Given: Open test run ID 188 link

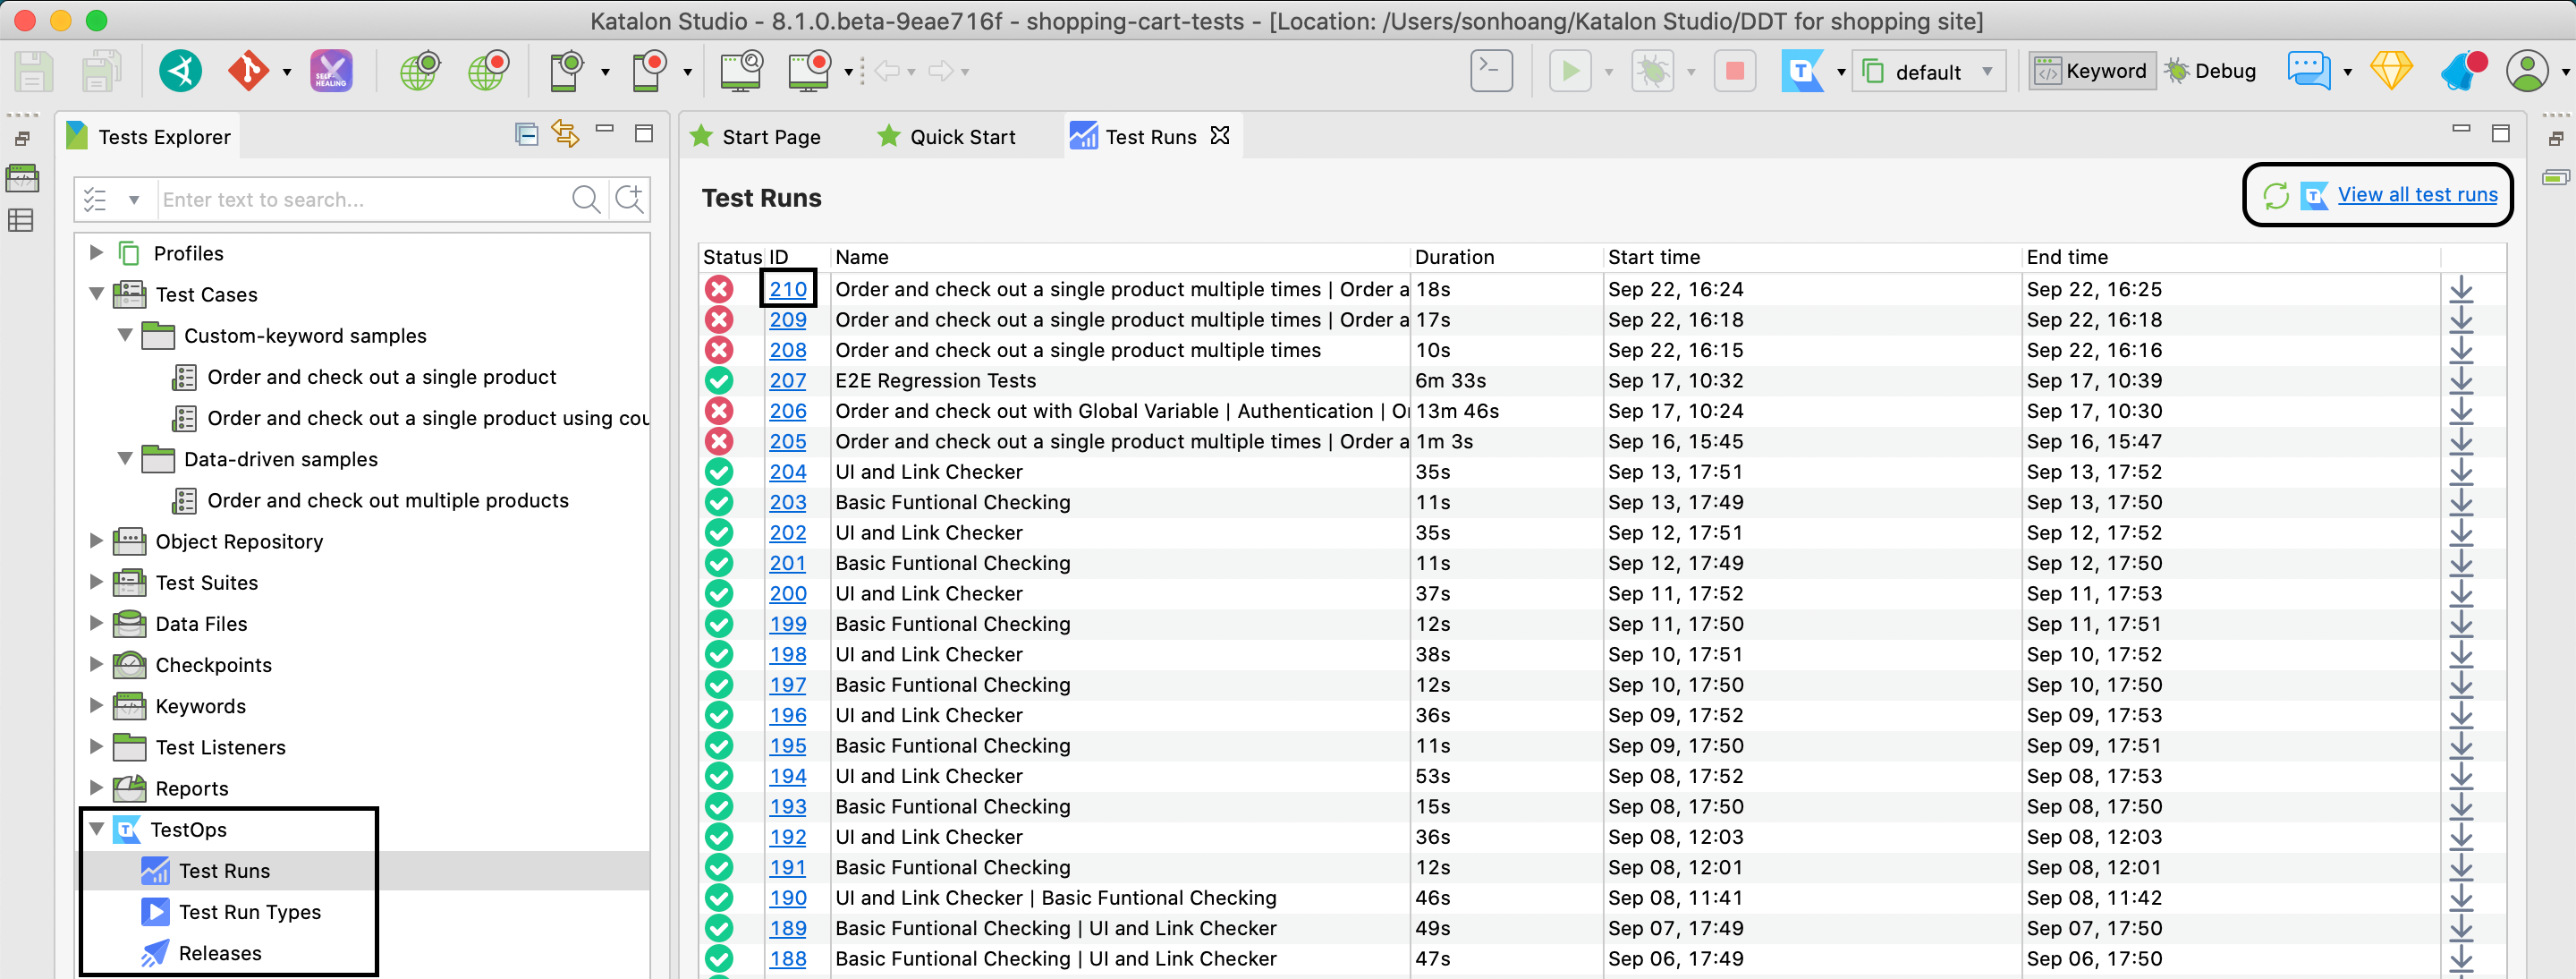Looking at the screenshot, I should [788, 959].
